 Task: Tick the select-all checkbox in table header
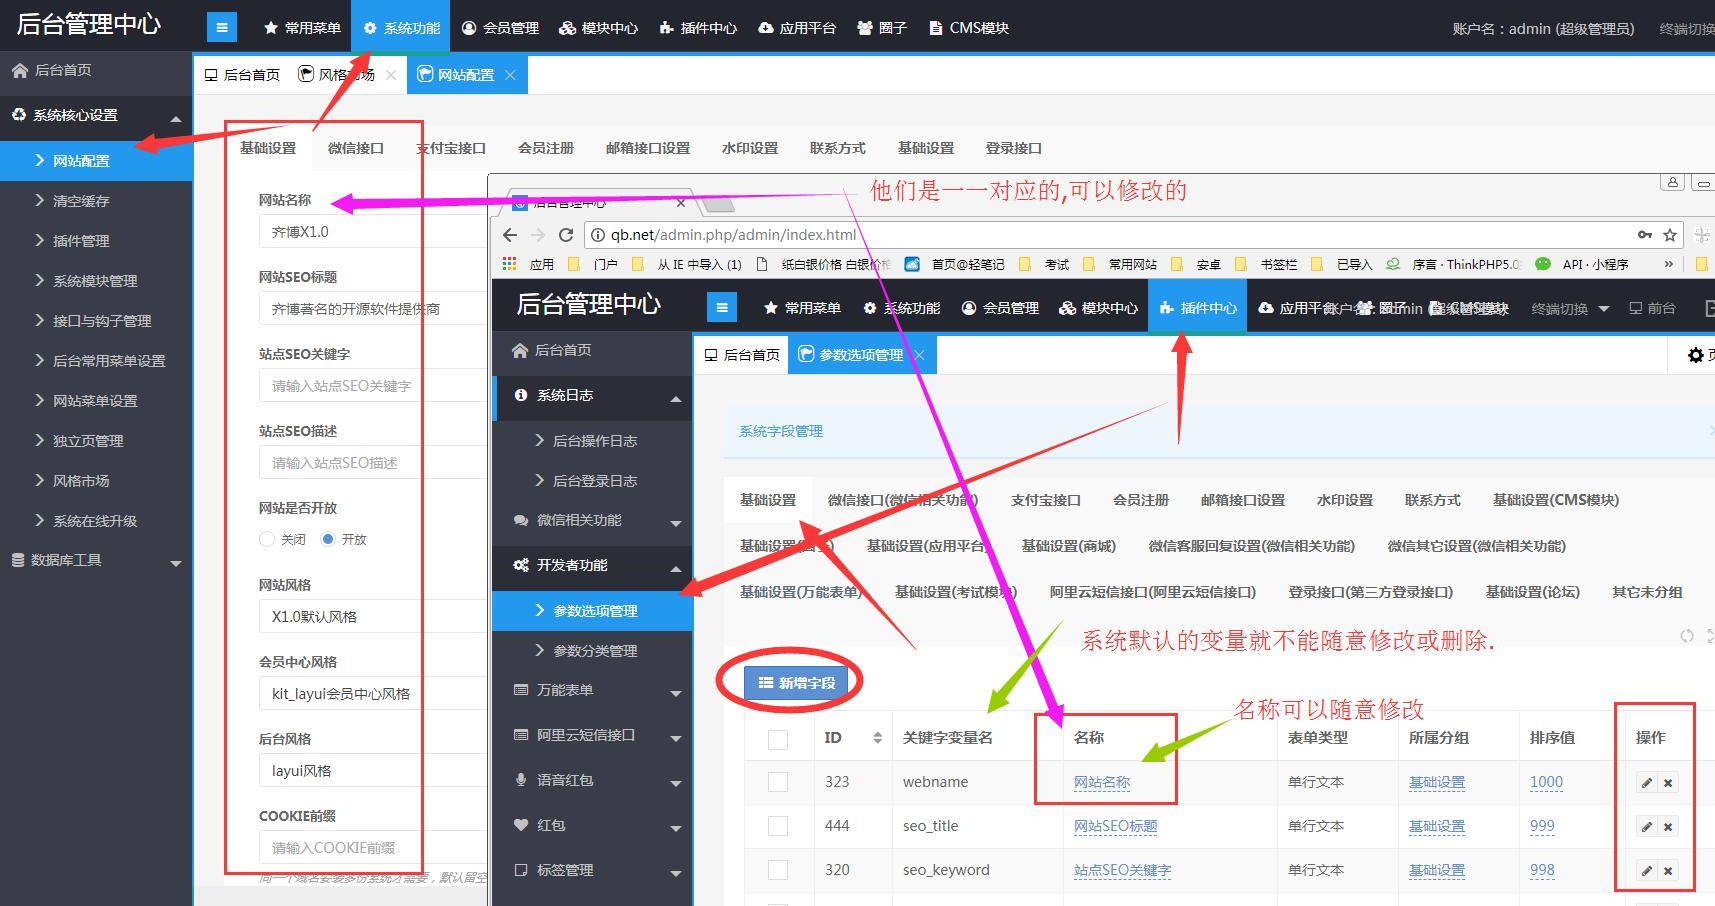778,739
